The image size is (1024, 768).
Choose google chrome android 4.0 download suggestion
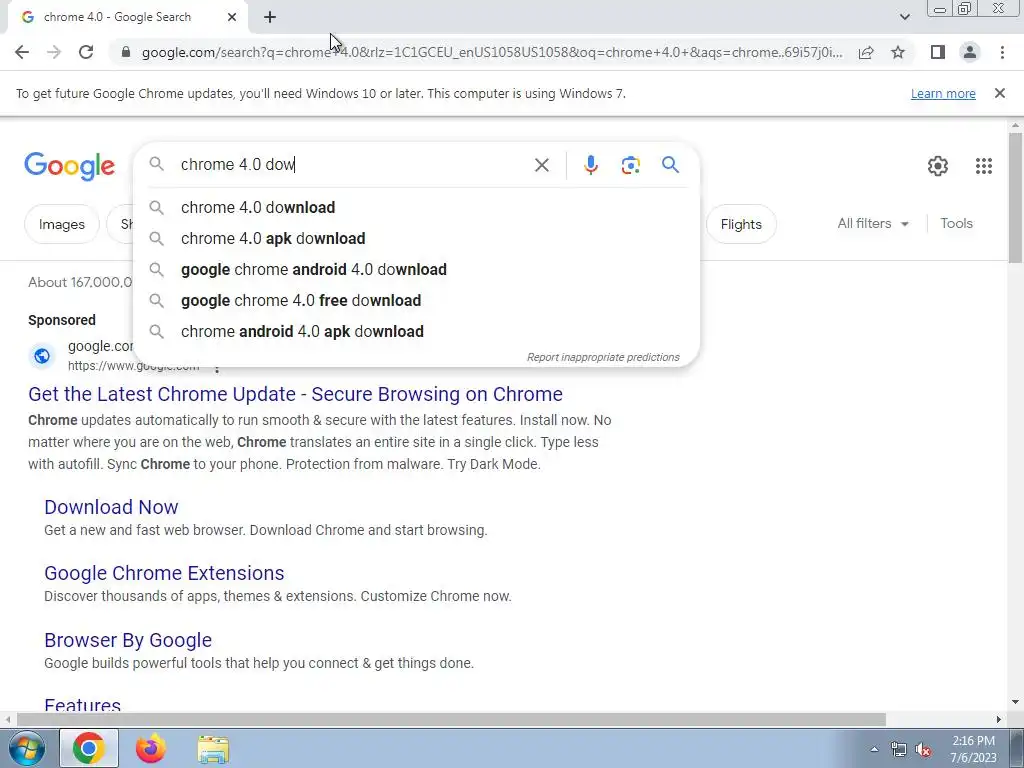416,270
